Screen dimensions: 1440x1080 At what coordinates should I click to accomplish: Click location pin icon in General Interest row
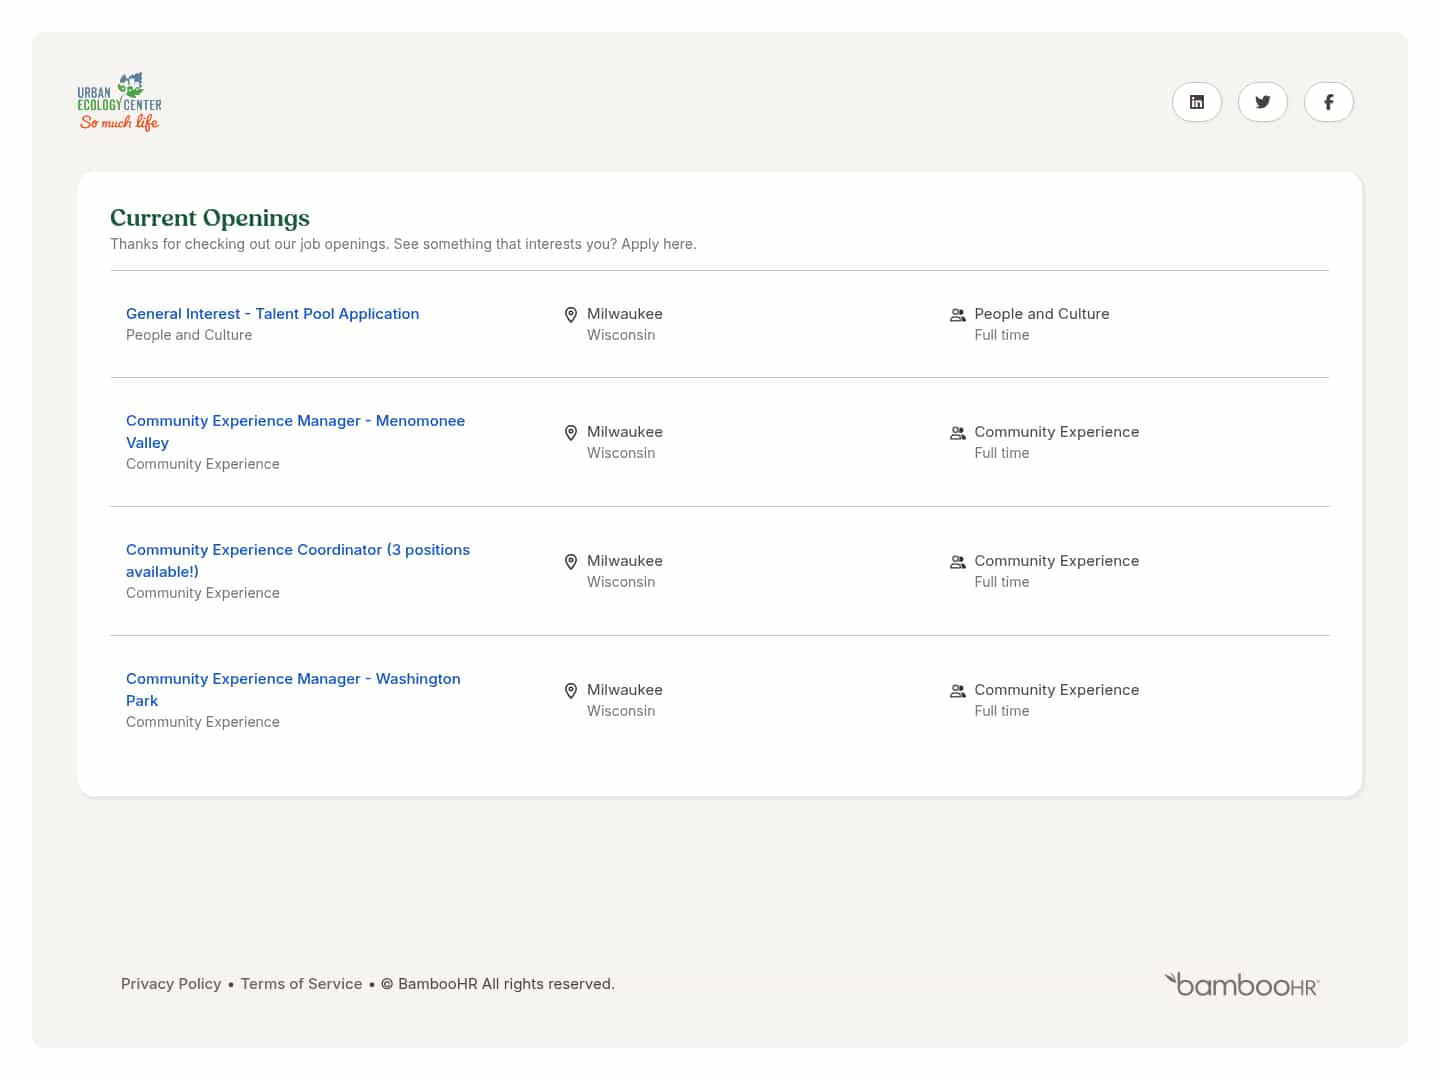pos(571,315)
